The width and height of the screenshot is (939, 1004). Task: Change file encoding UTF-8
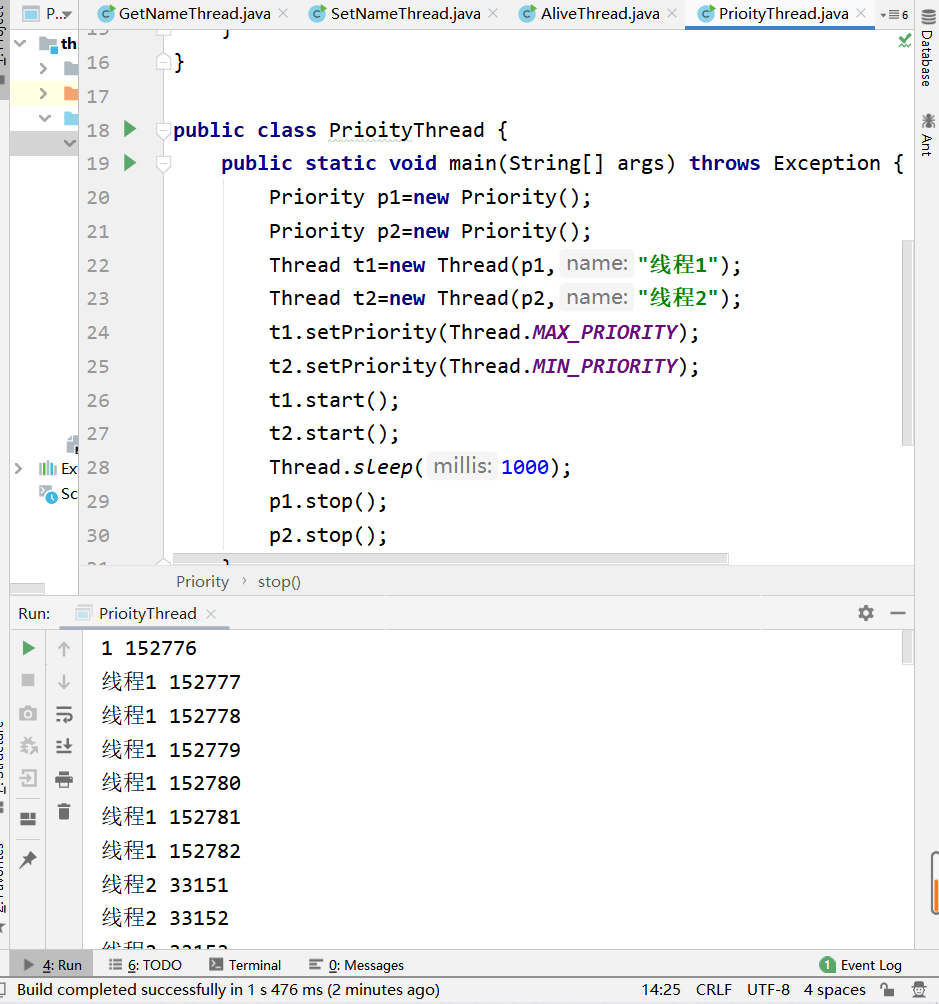tap(768, 990)
